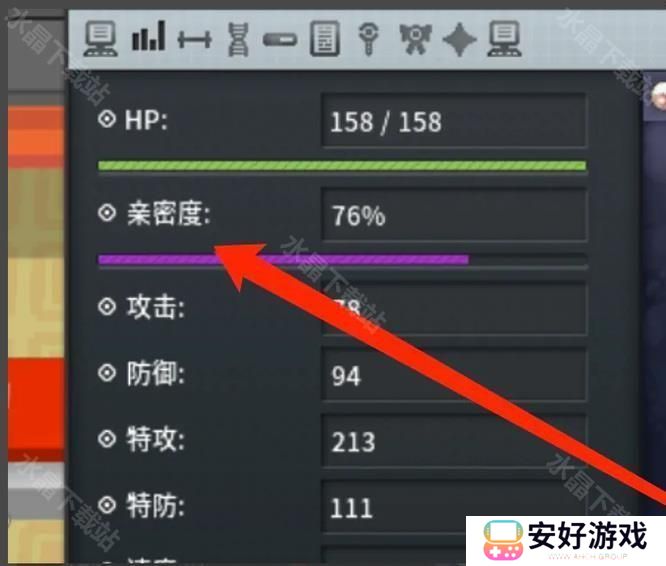The height and width of the screenshot is (566, 666).
Task: Click the circle marker beside HP label
Action: [107, 119]
